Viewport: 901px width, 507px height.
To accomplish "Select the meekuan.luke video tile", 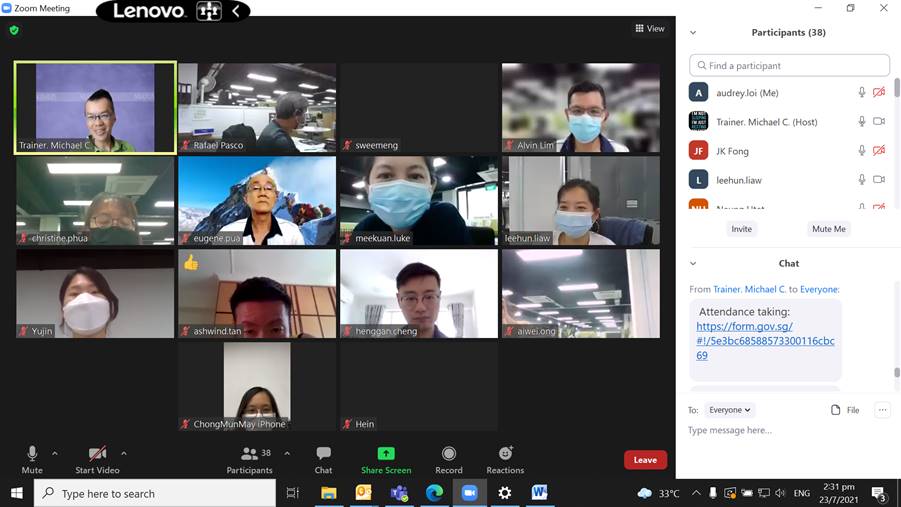I will [x=419, y=201].
